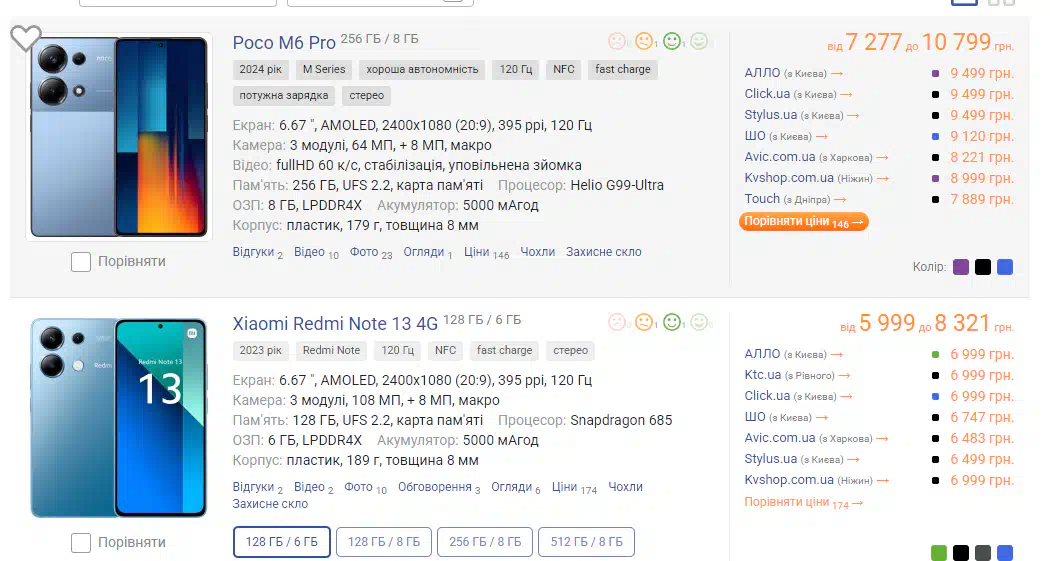1050x561 pixels.
Task: Tick Порівняти checkbox under Redmi Note 13
Action: click(81, 543)
